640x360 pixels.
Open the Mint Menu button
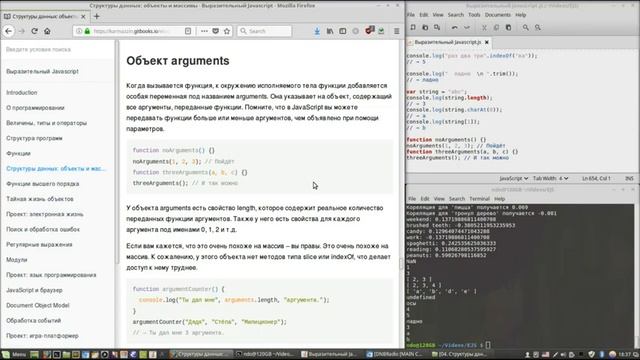pos(14,354)
